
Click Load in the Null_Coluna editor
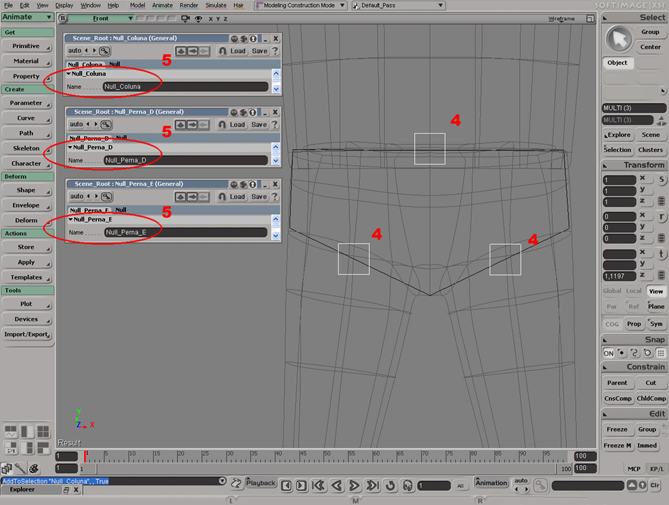(x=238, y=51)
